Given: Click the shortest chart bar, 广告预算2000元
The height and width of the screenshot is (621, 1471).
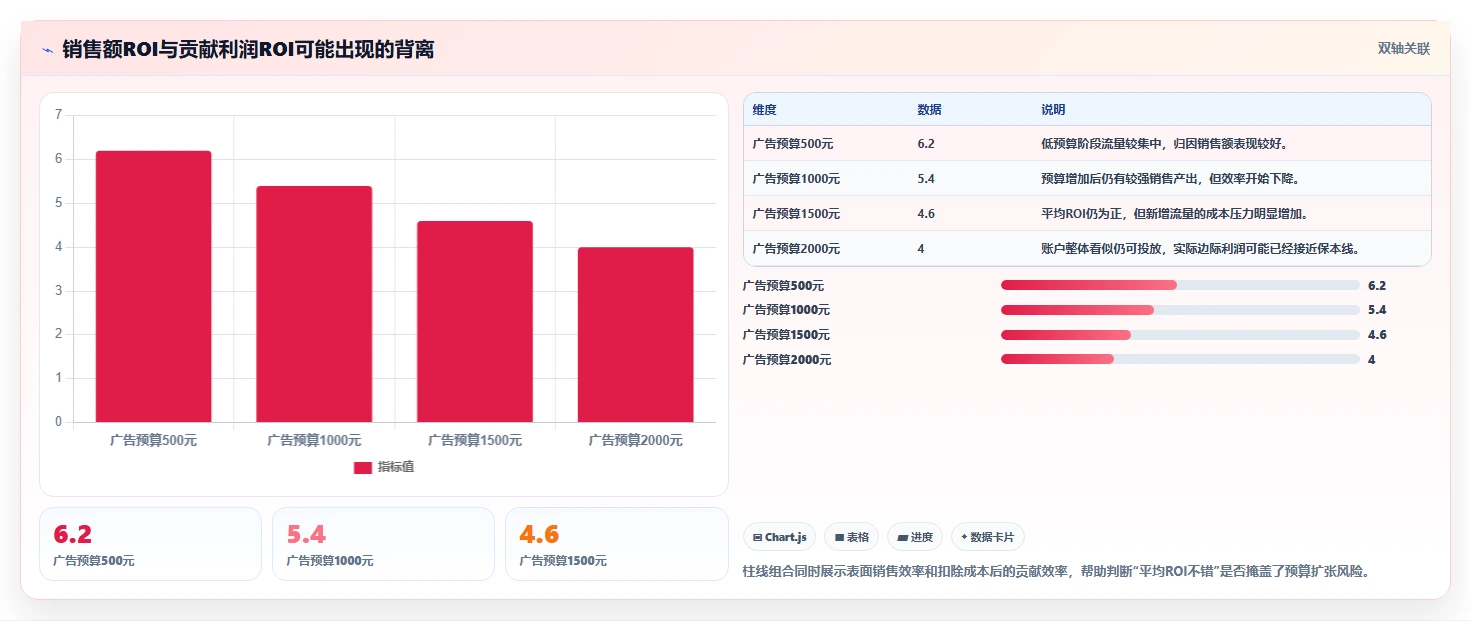Looking at the screenshot, I should [x=636, y=334].
